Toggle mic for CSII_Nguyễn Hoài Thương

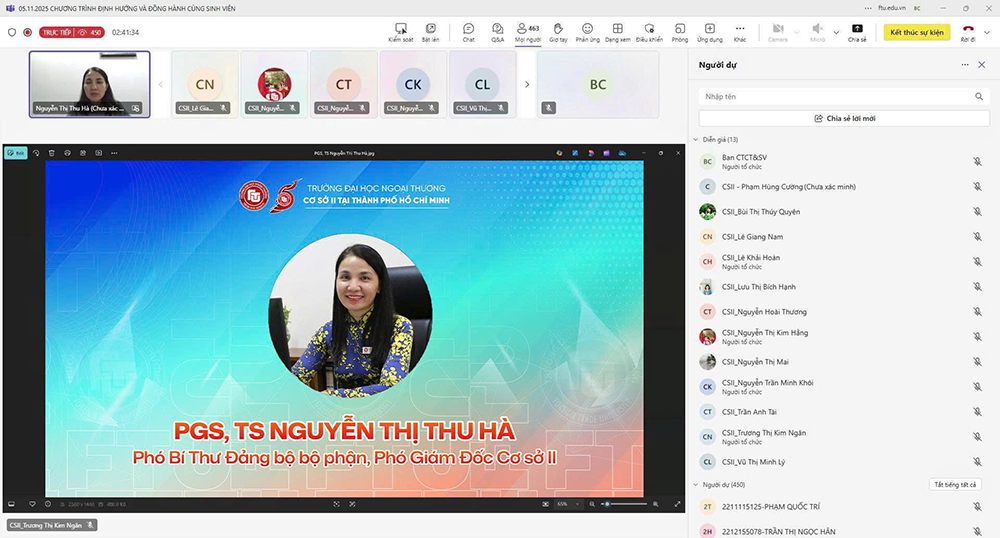[977, 312]
